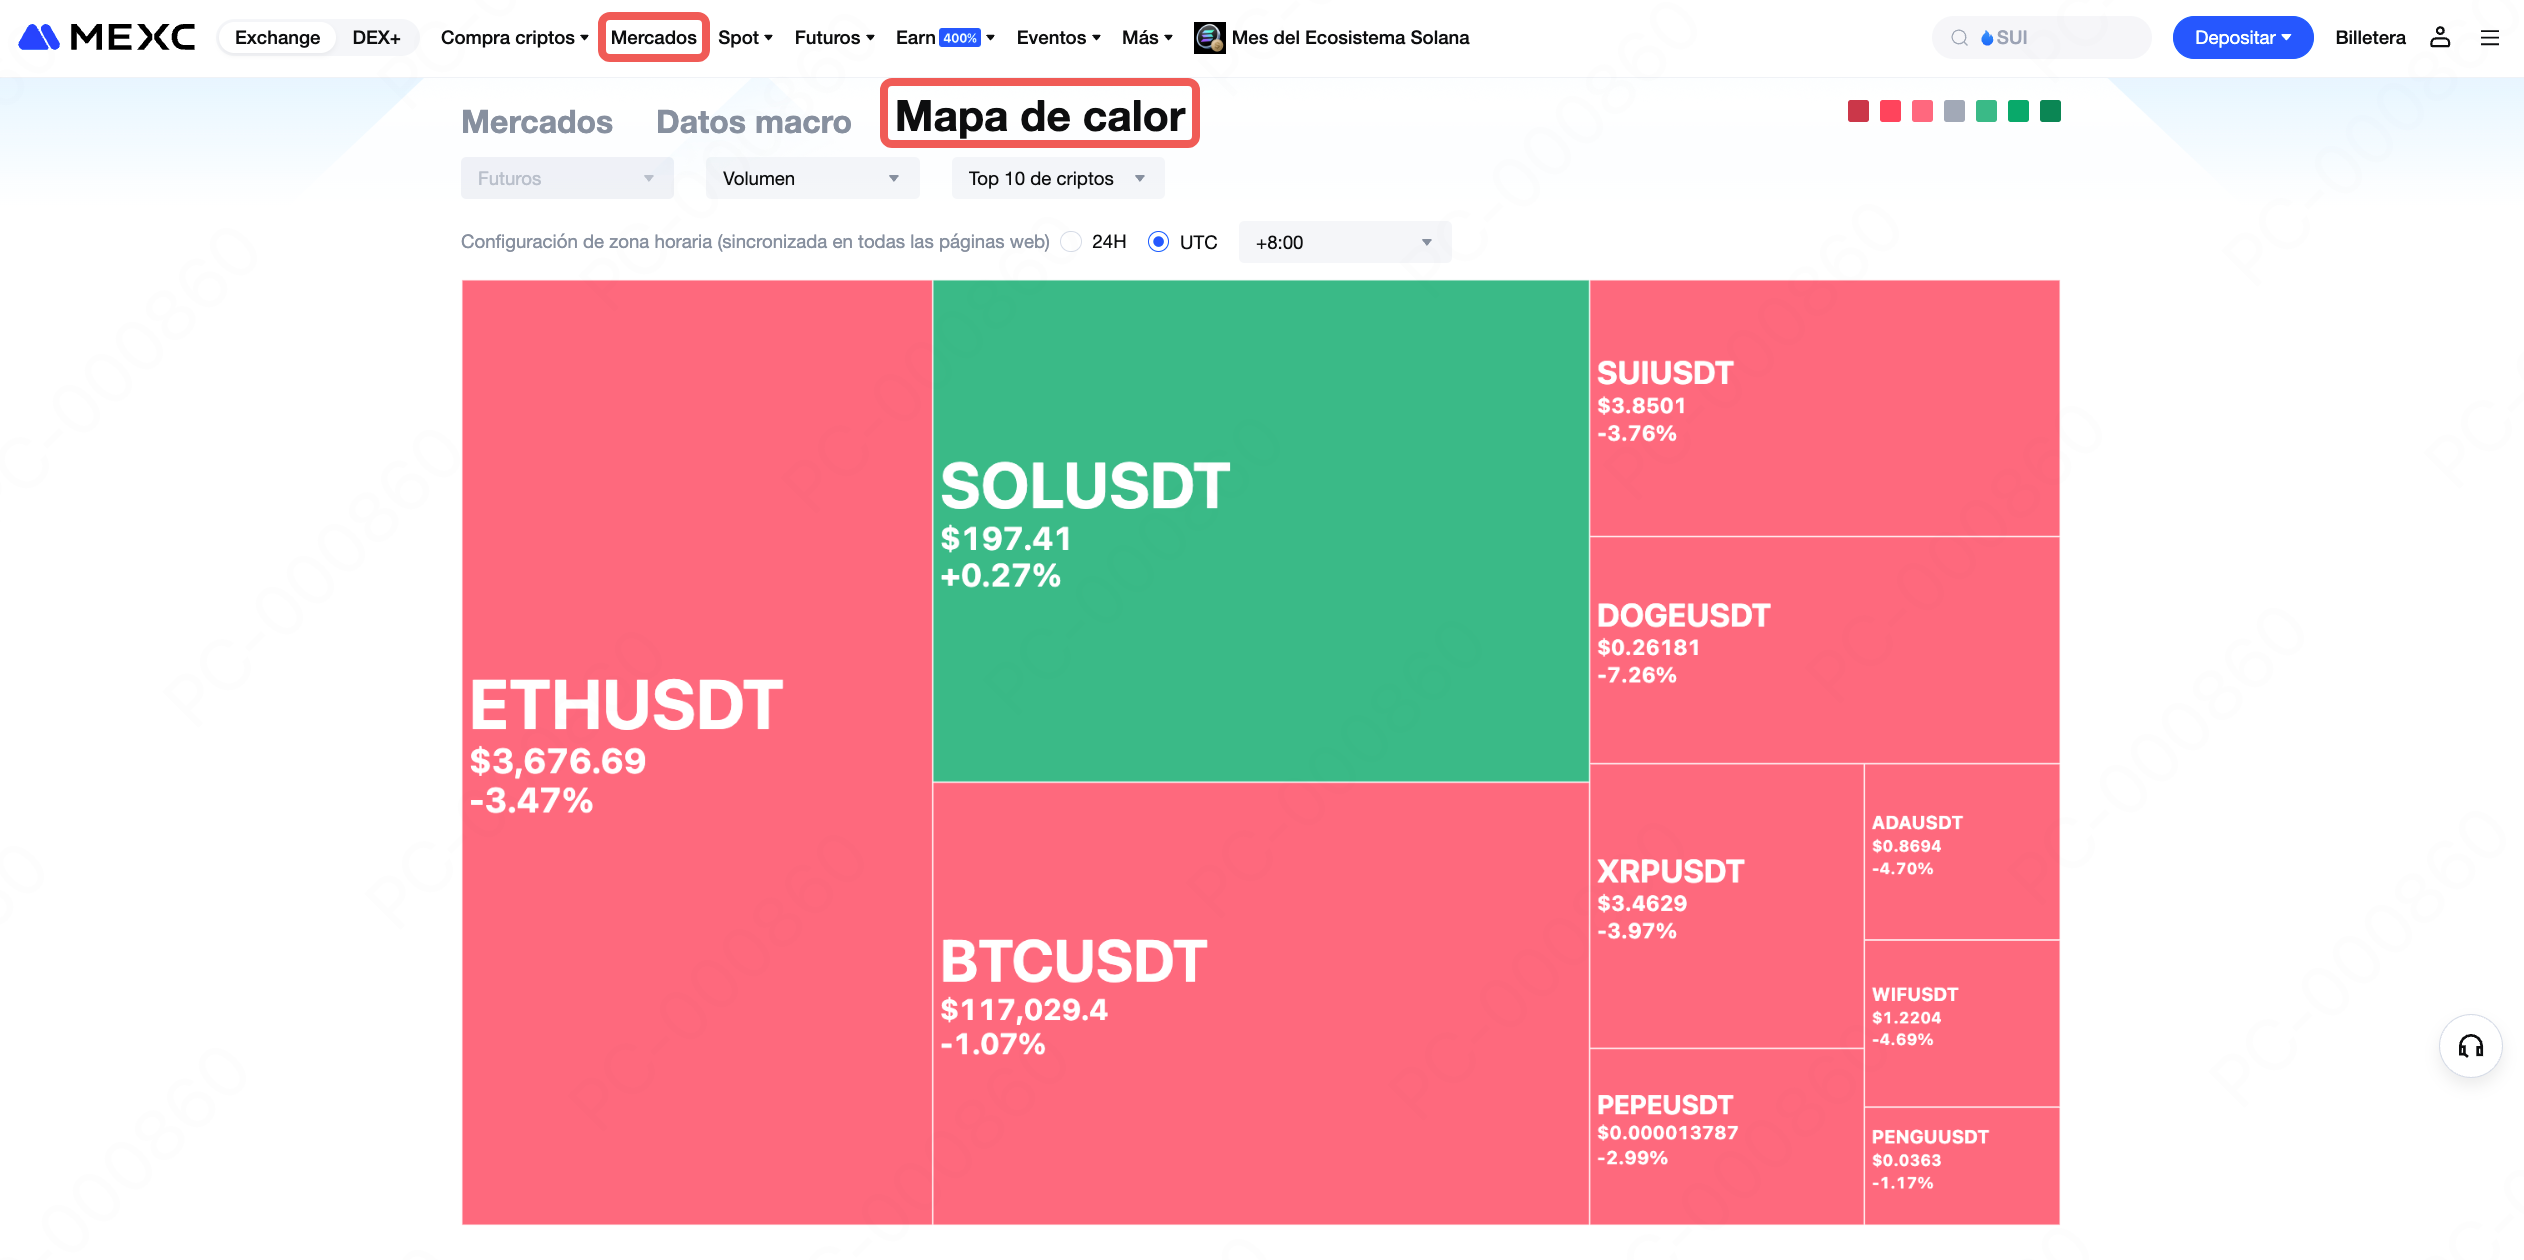
Task: Select the UTC radio button
Action: (x=1158, y=242)
